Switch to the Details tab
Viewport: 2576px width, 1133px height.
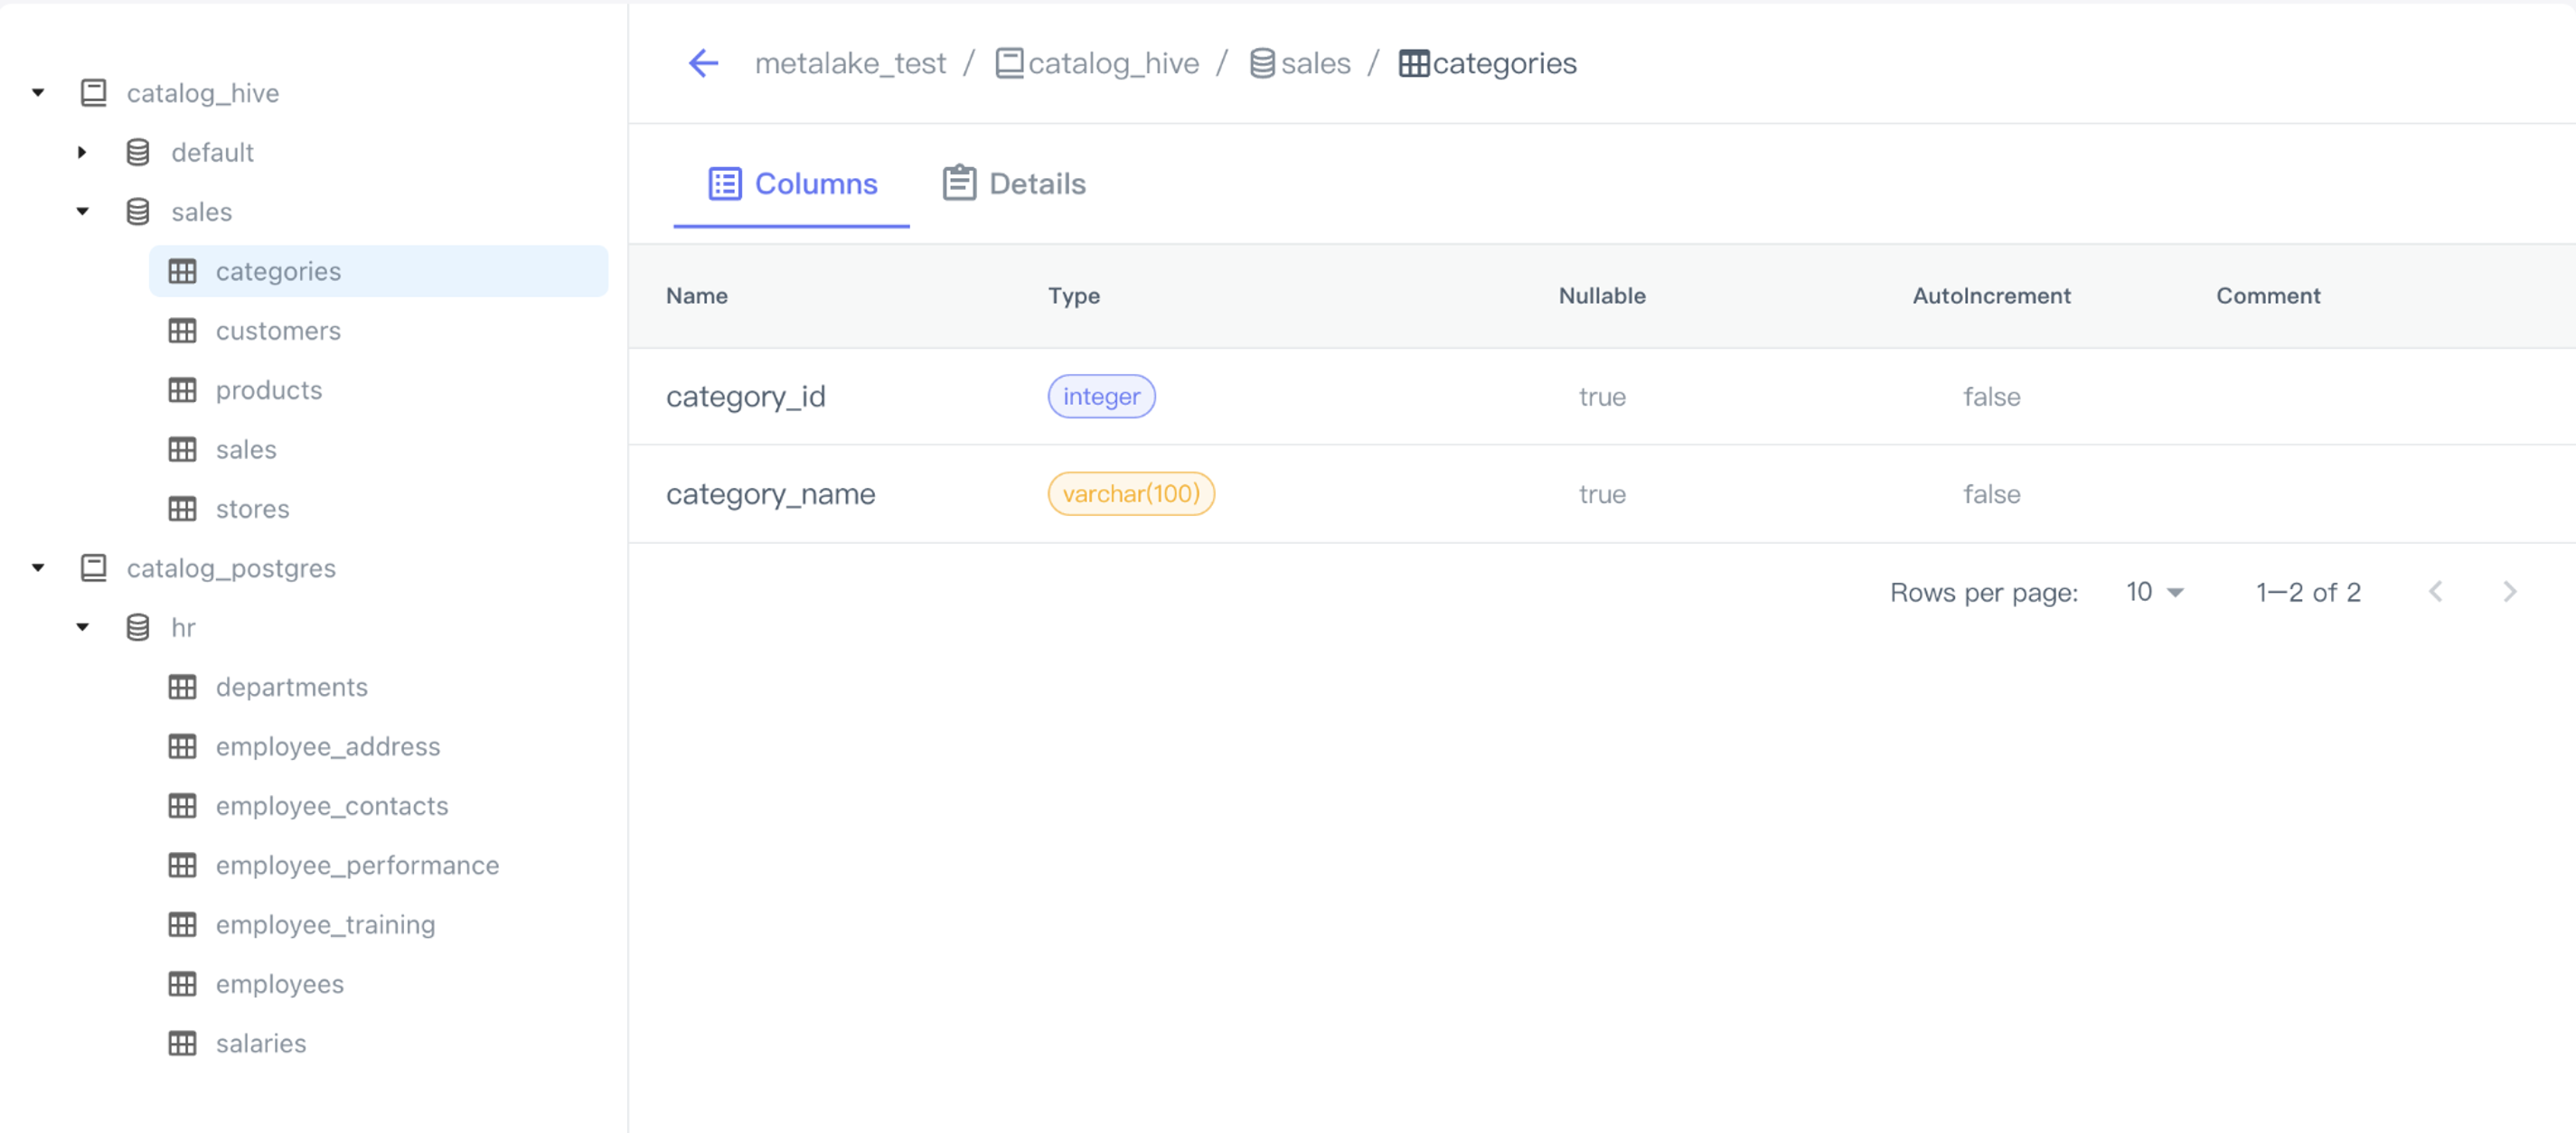pyautogui.click(x=1014, y=184)
